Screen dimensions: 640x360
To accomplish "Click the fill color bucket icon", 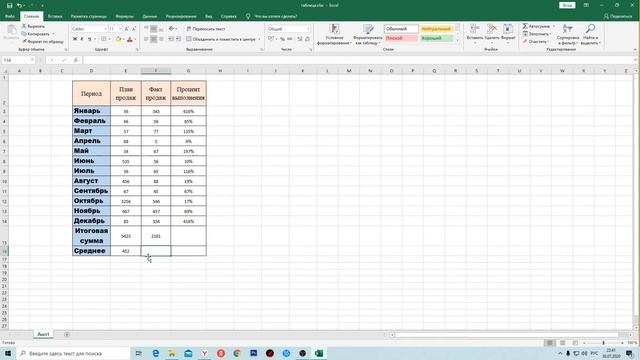I will [x=118, y=39].
